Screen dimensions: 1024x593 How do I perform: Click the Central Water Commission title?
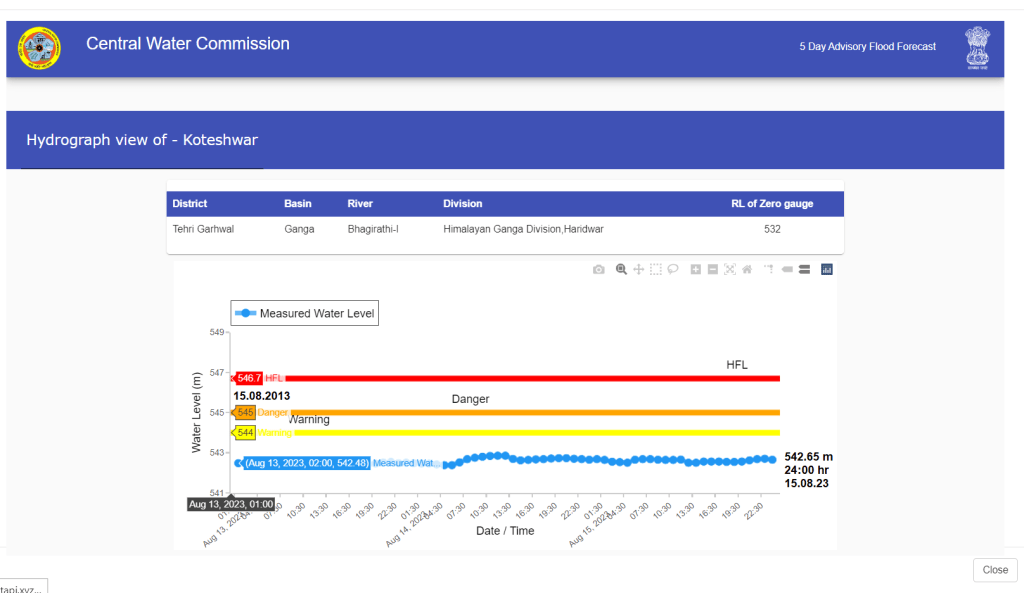tap(188, 44)
